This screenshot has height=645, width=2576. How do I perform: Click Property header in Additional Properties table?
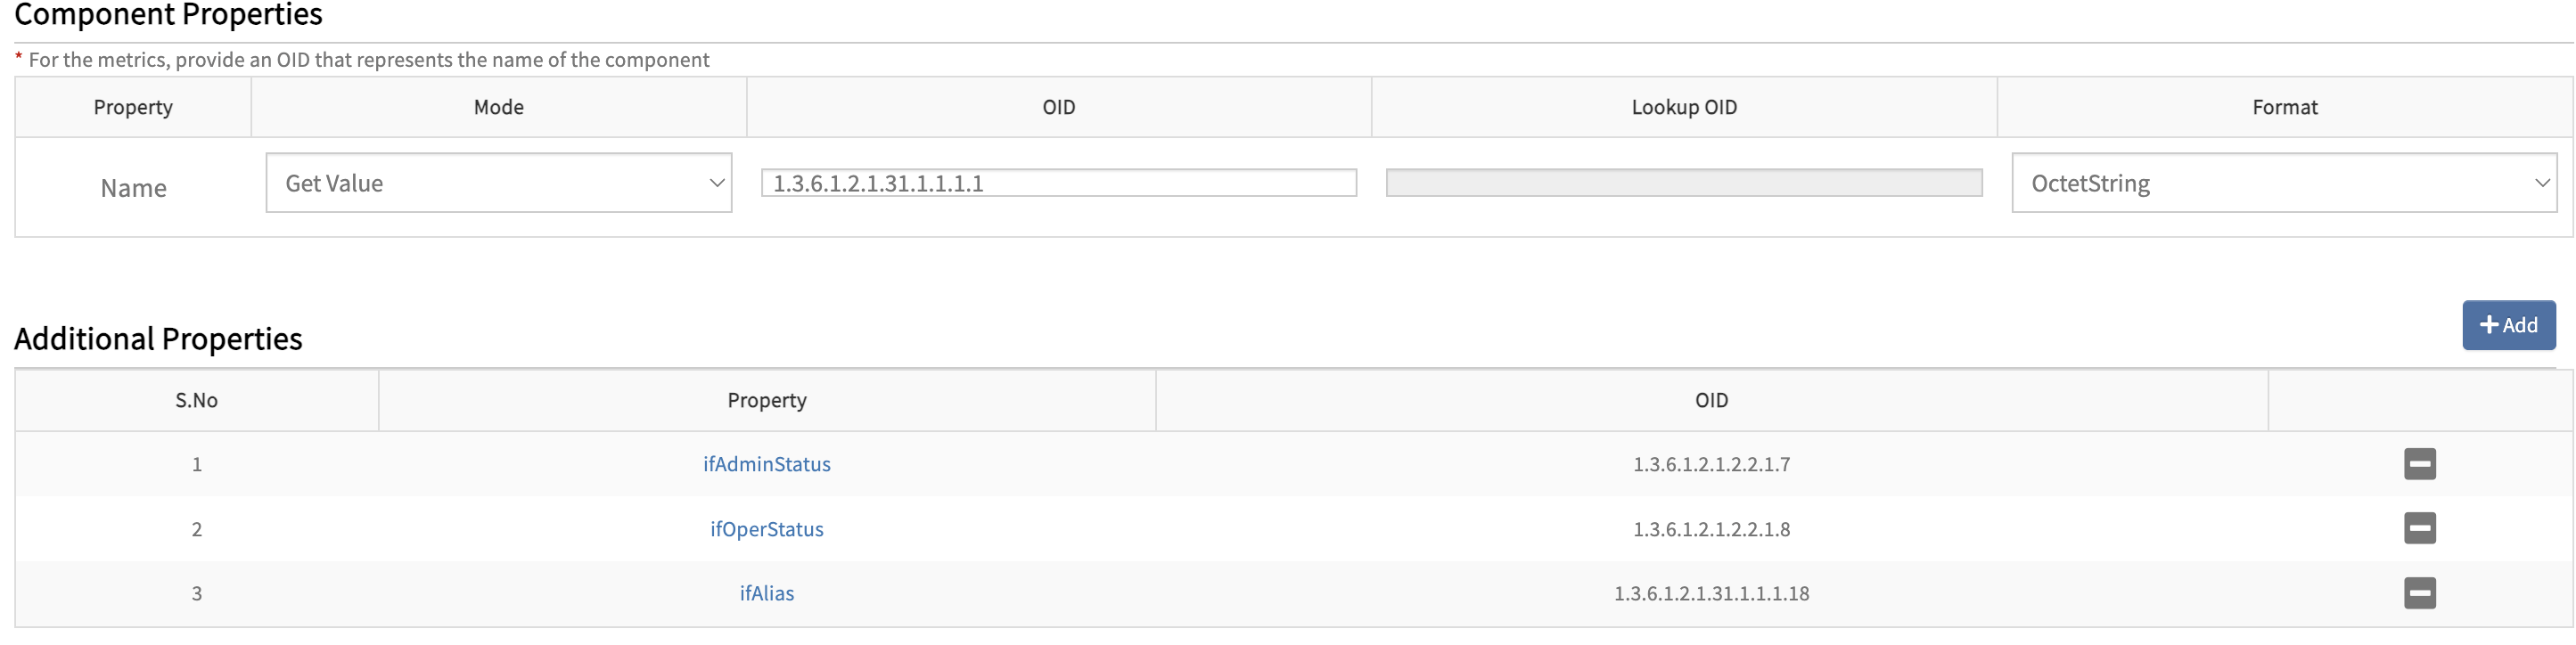(x=766, y=400)
